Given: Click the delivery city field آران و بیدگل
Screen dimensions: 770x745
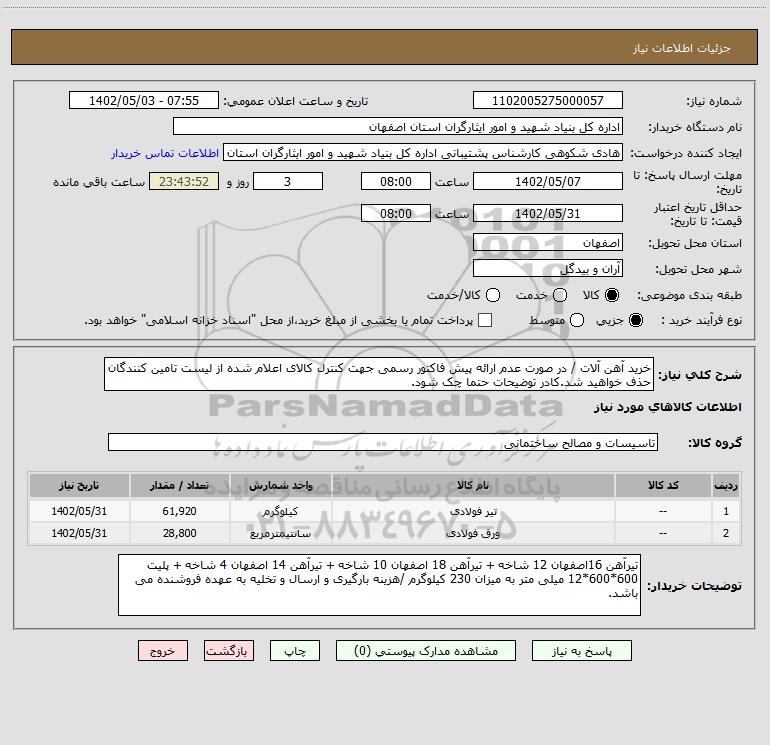Looking at the screenshot, I should tap(548, 269).
